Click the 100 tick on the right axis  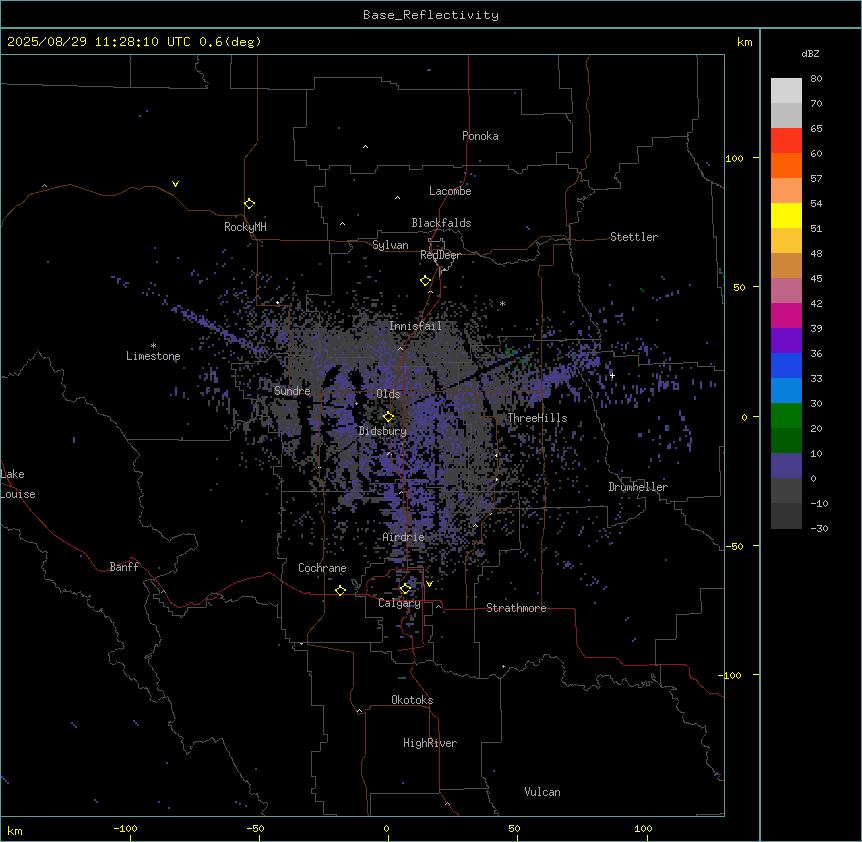734,158
